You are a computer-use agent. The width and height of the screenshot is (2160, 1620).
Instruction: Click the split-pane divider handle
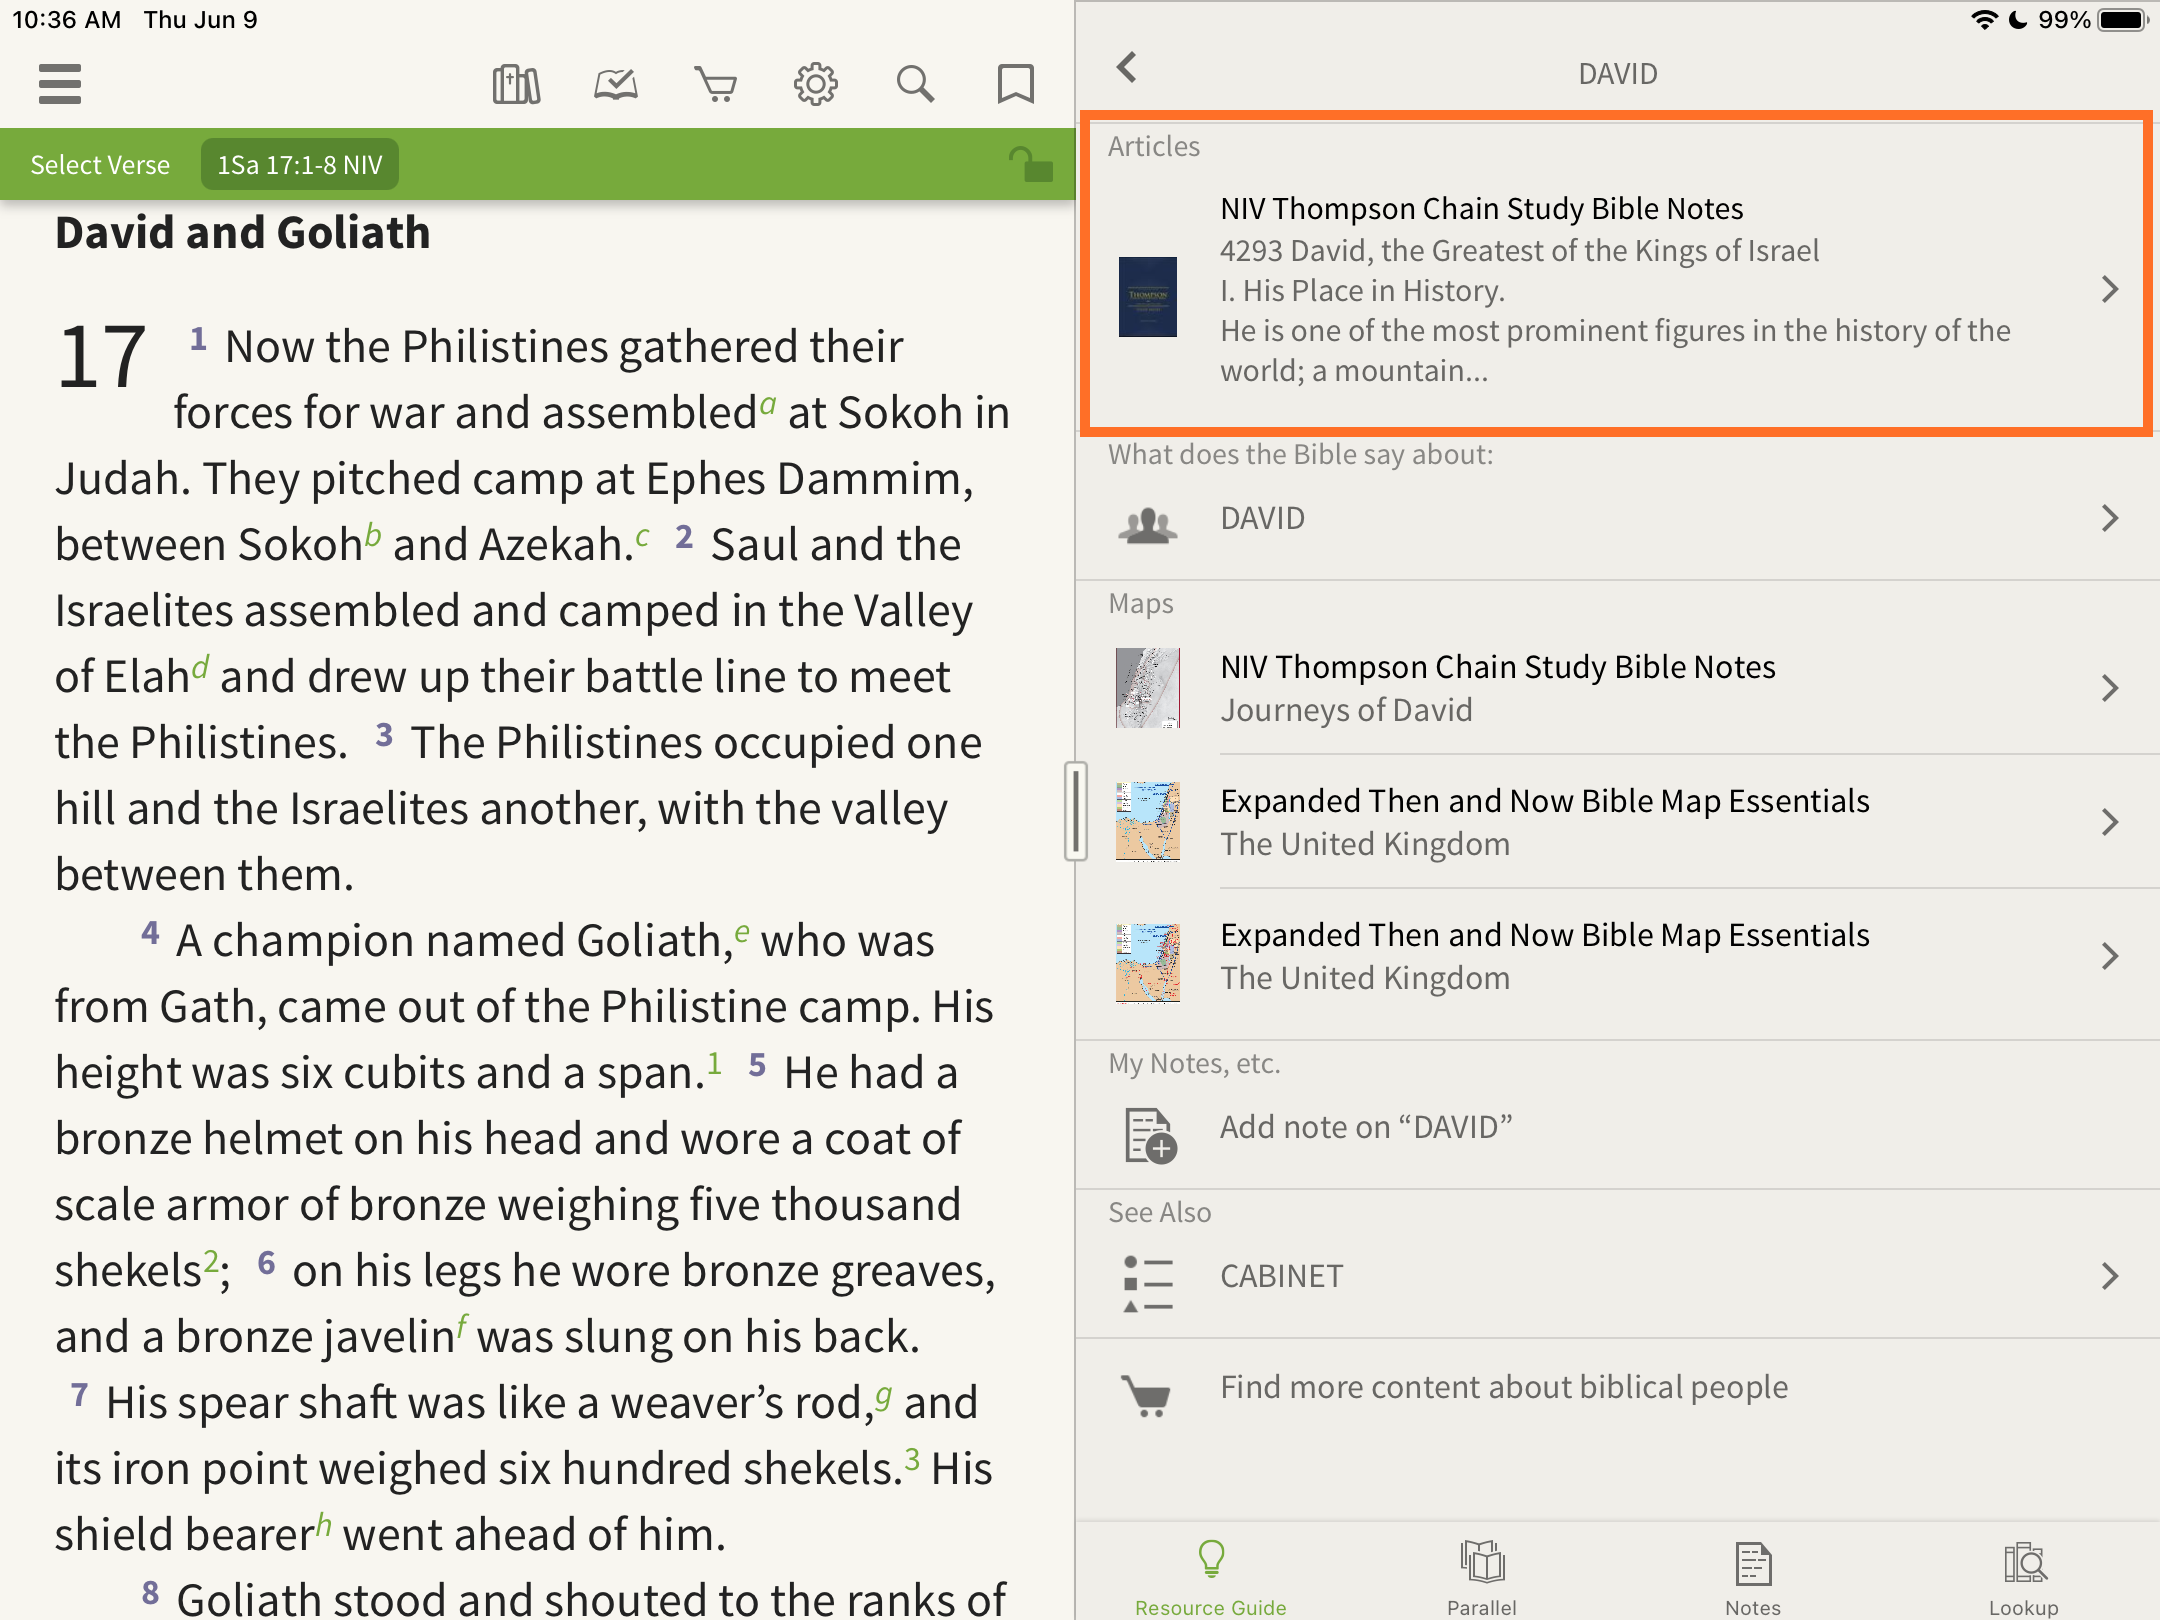click(x=1076, y=811)
